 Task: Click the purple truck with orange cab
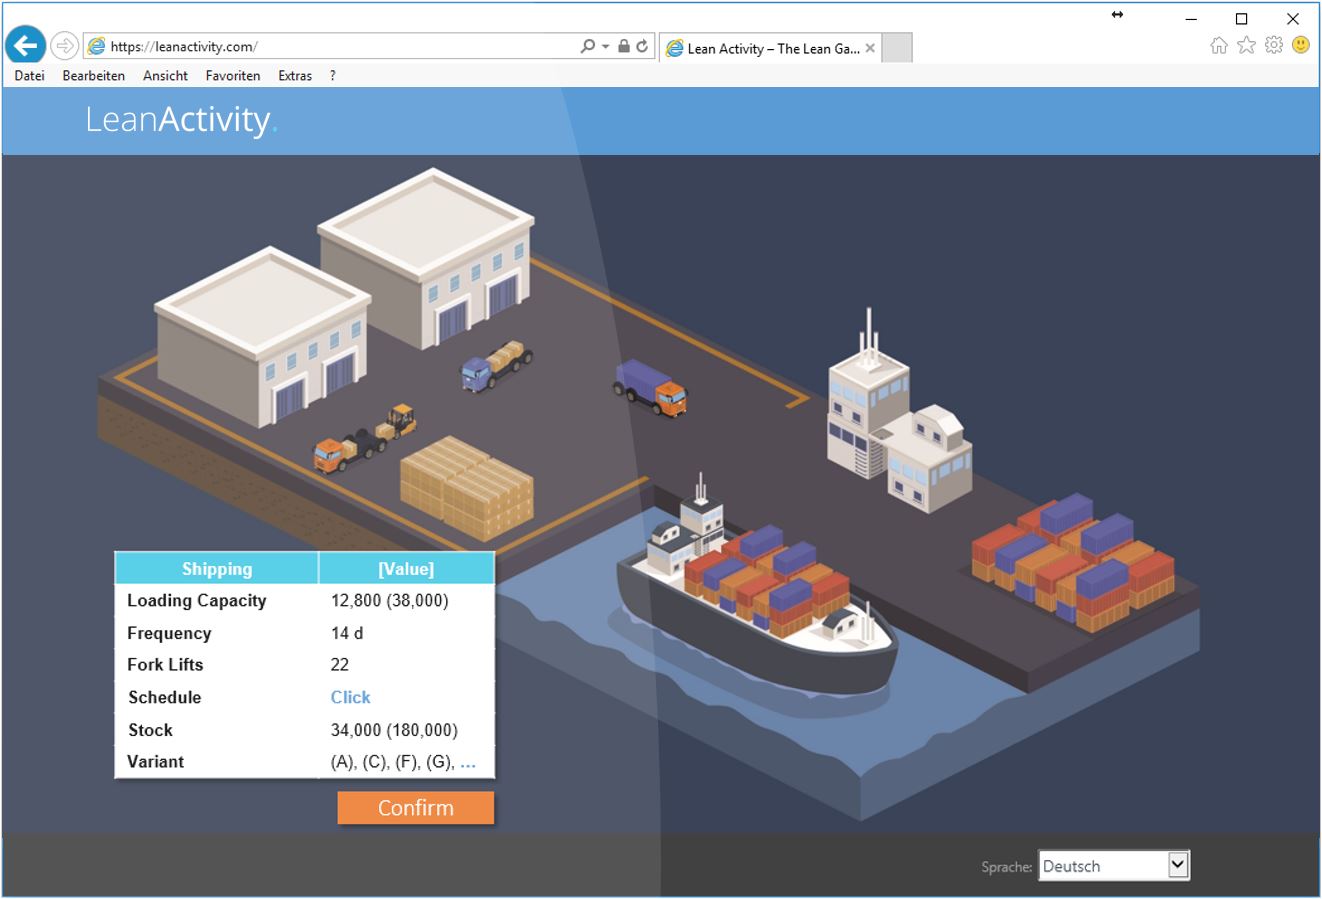651,387
